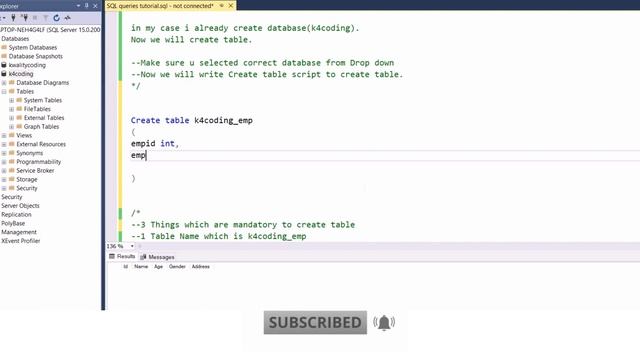Viewport: 640px width, 360px height.
Task: Click the Graph Tables folder icon
Action: tap(19, 127)
